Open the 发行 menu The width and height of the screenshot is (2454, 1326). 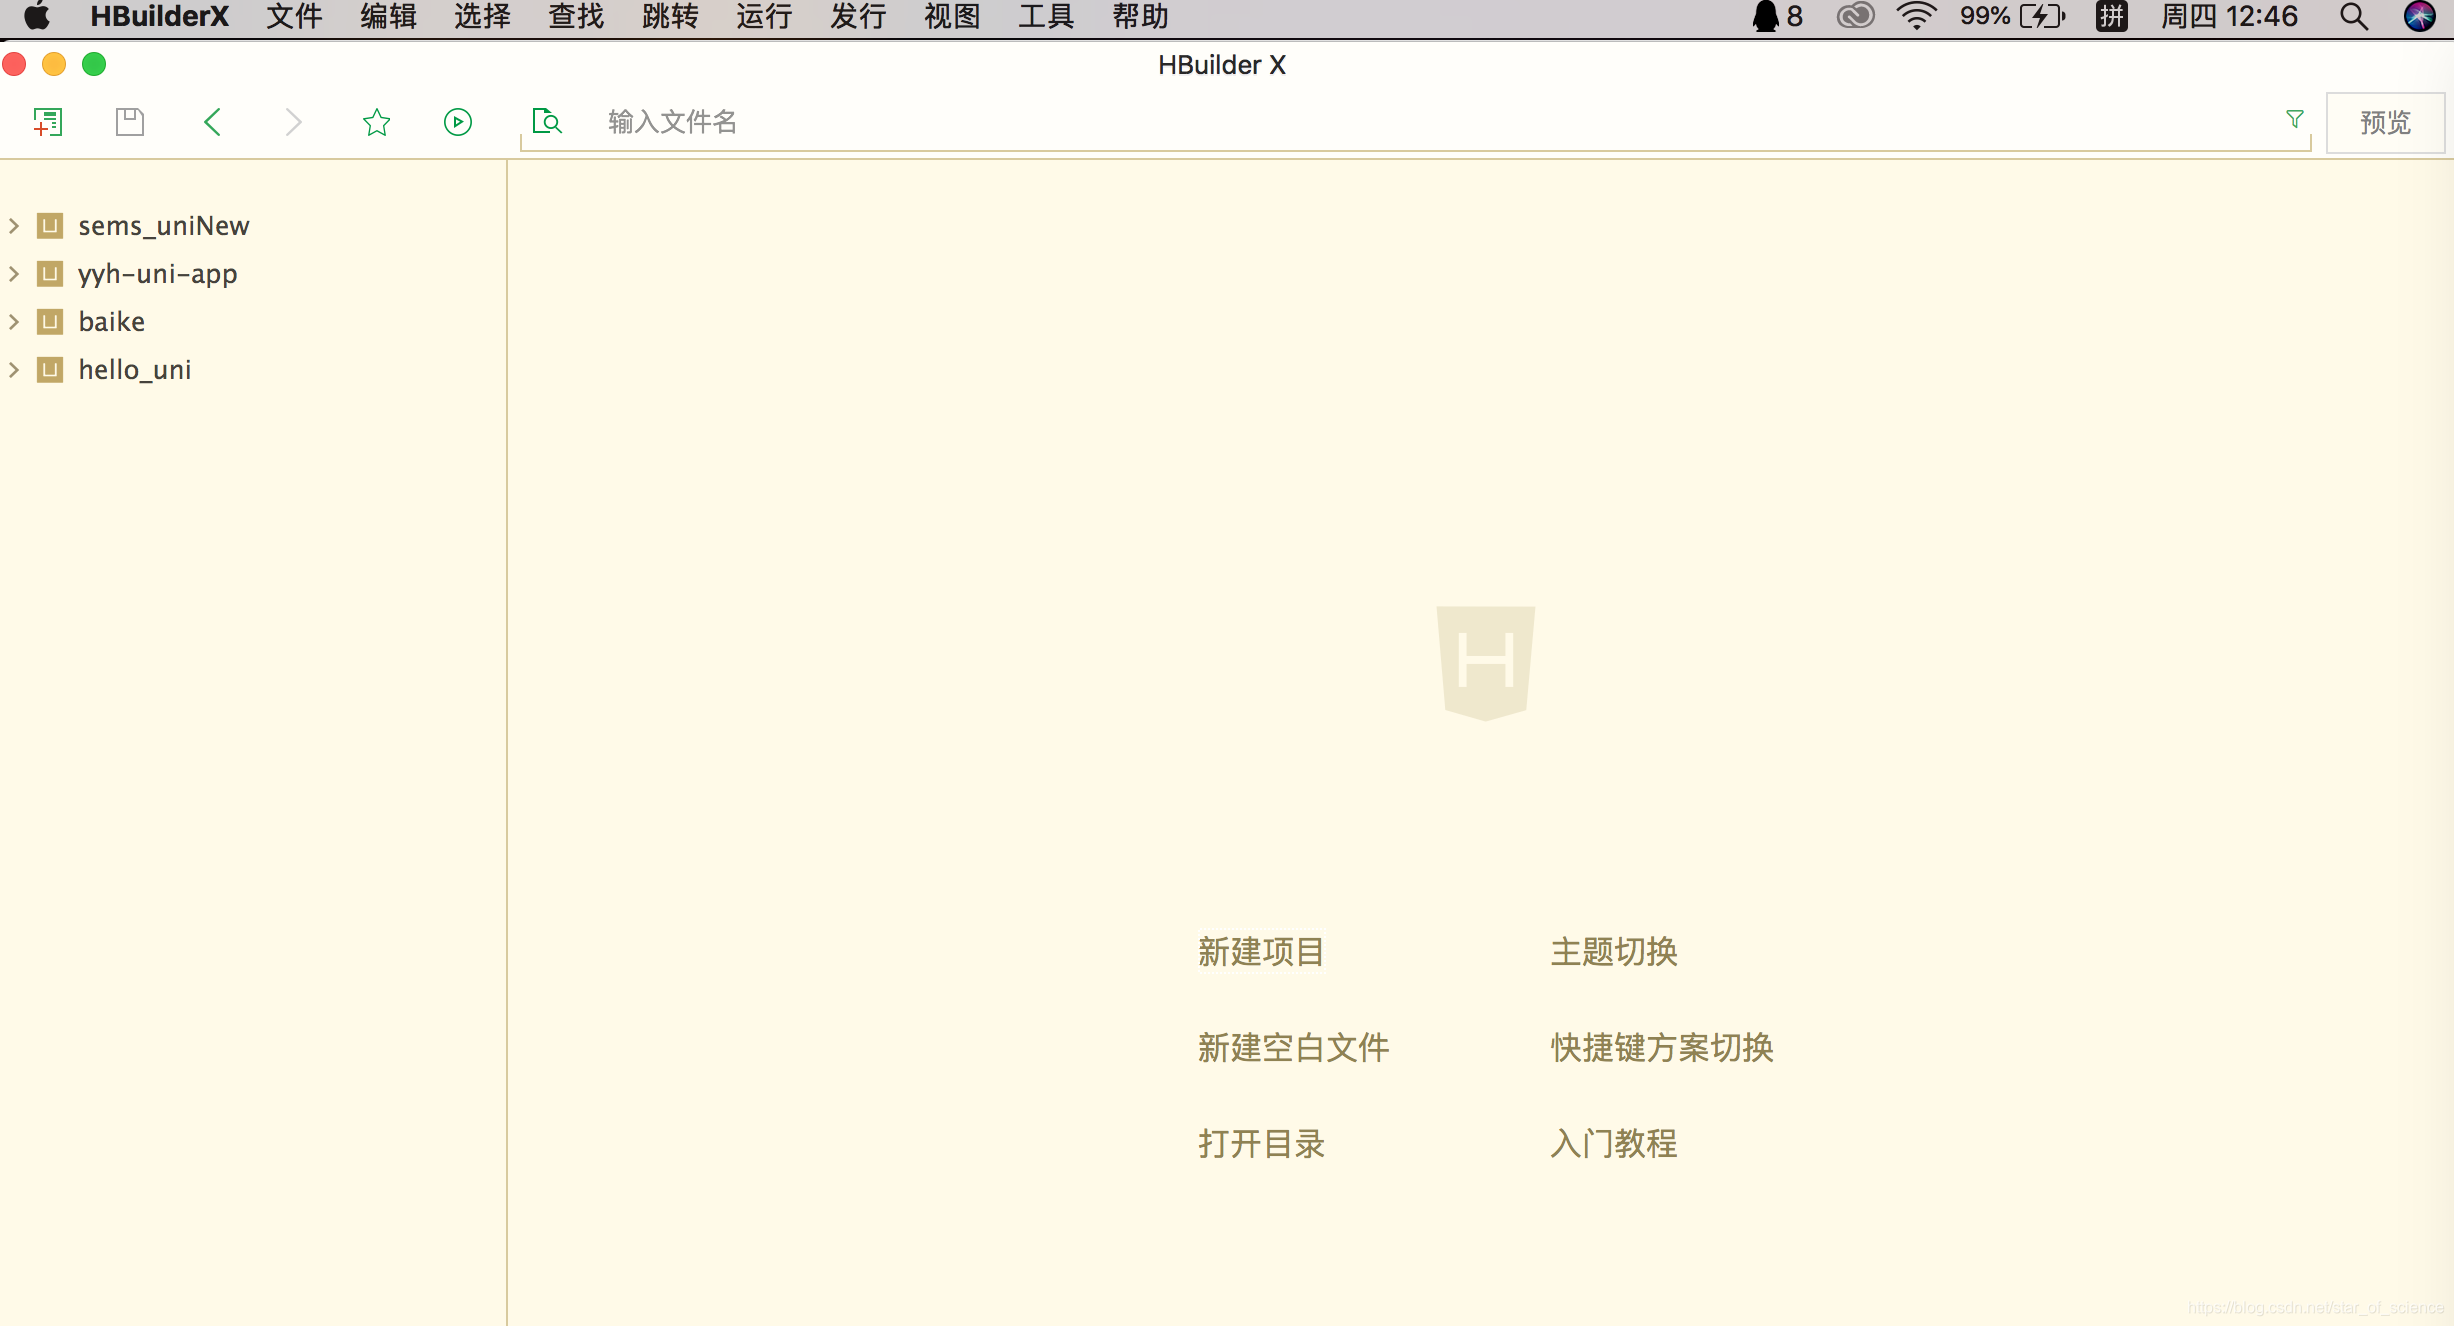coord(858,16)
